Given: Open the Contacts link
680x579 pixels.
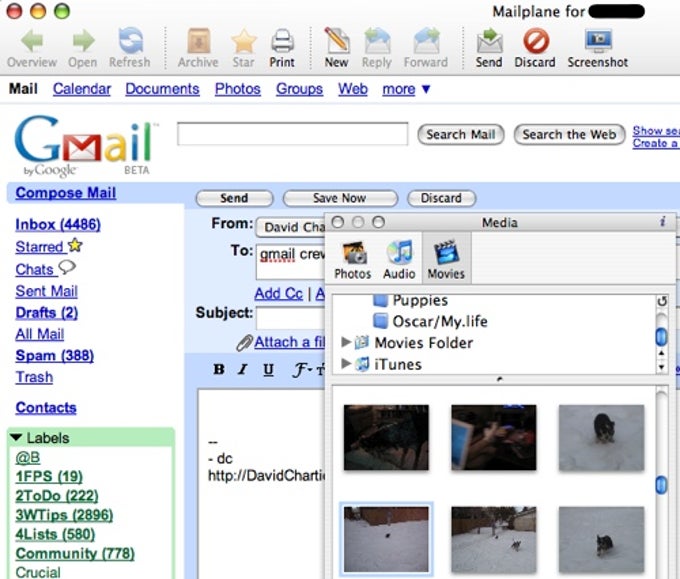Looking at the screenshot, I should click(46, 408).
